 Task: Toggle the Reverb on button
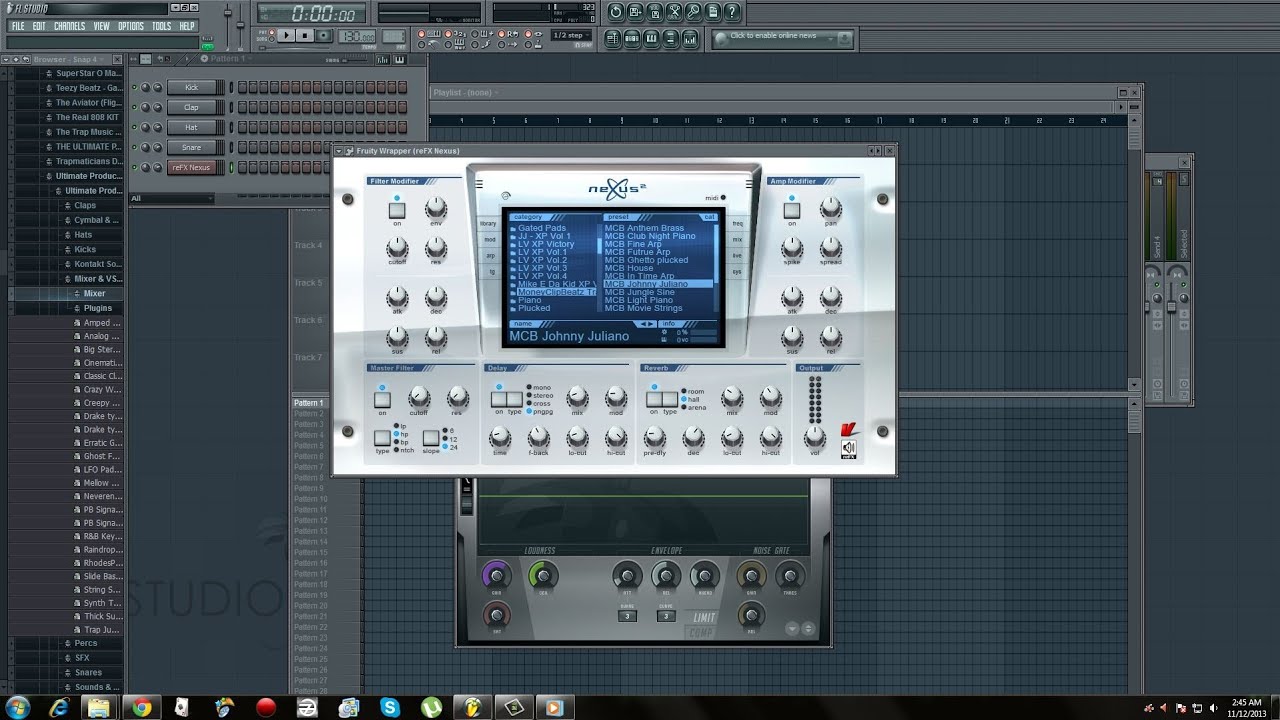pyautogui.click(x=654, y=399)
